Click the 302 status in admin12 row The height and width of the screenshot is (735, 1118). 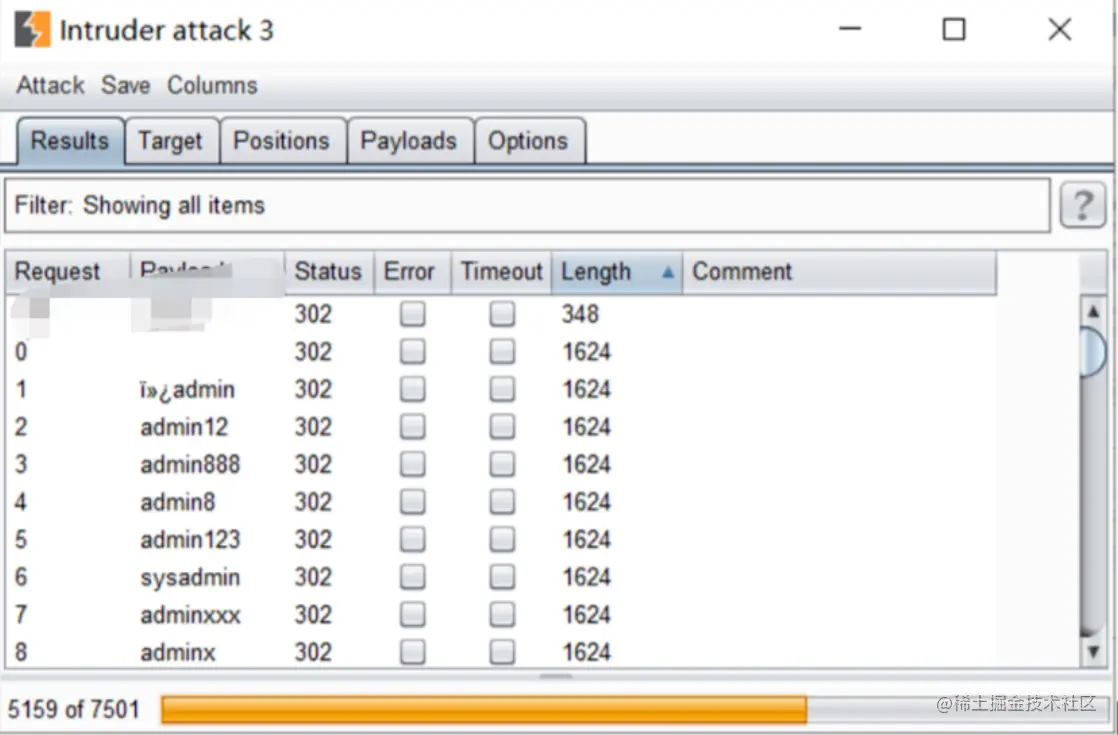[313, 426]
